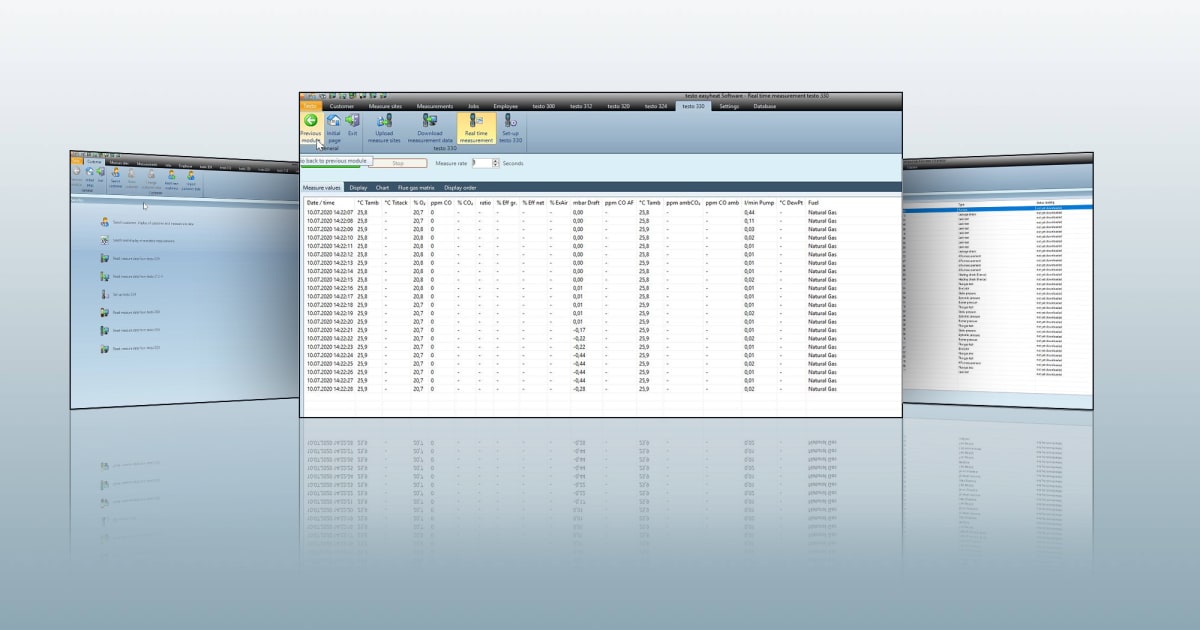
Task: Select row 10.07.2020 14:22:21
Action: [x=602, y=330]
